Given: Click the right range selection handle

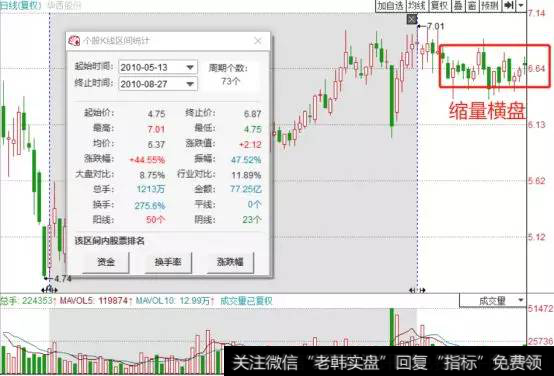Looking at the screenshot, I should (417, 290).
